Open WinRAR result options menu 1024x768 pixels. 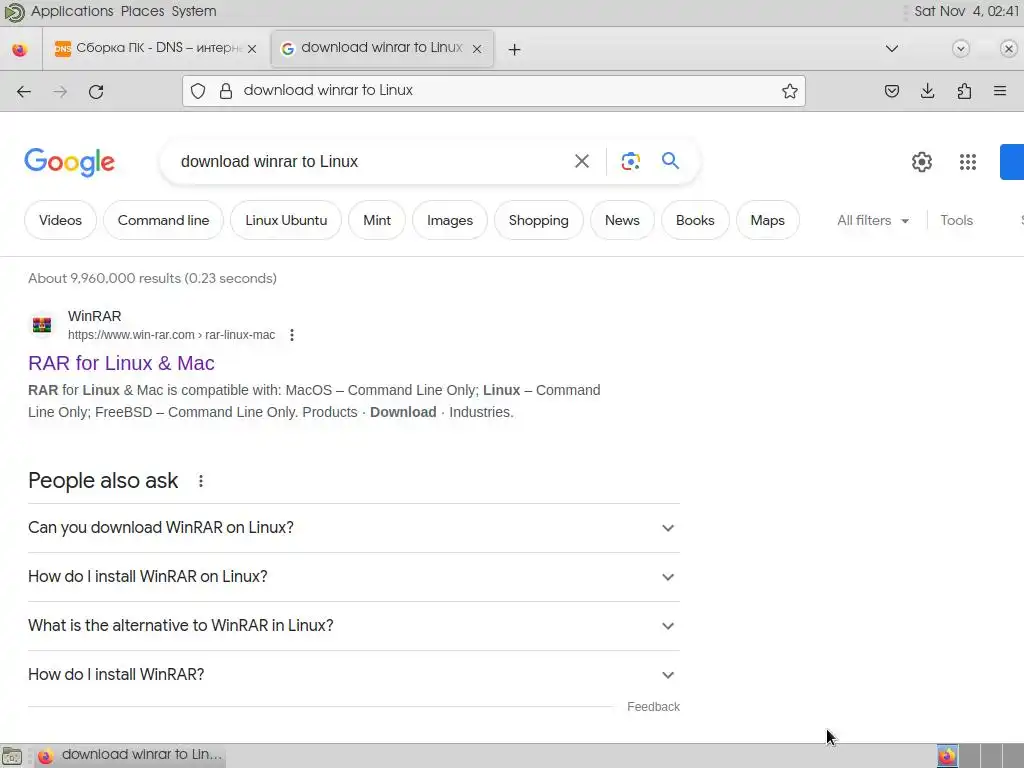click(x=292, y=335)
